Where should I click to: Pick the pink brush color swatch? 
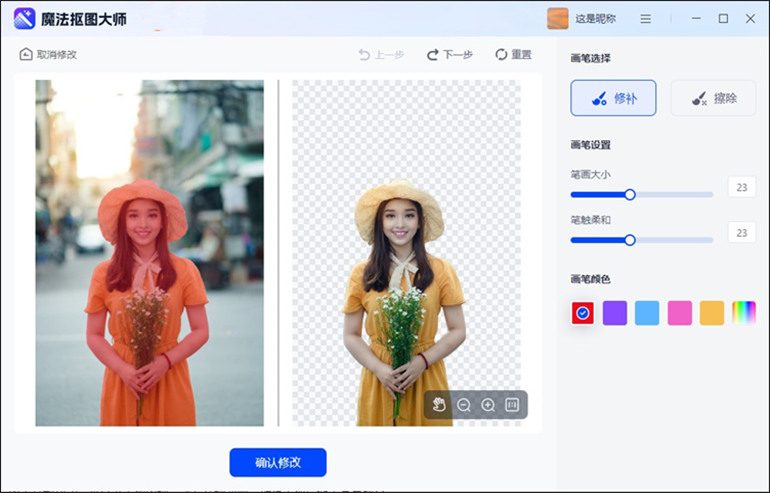(x=680, y=313)
